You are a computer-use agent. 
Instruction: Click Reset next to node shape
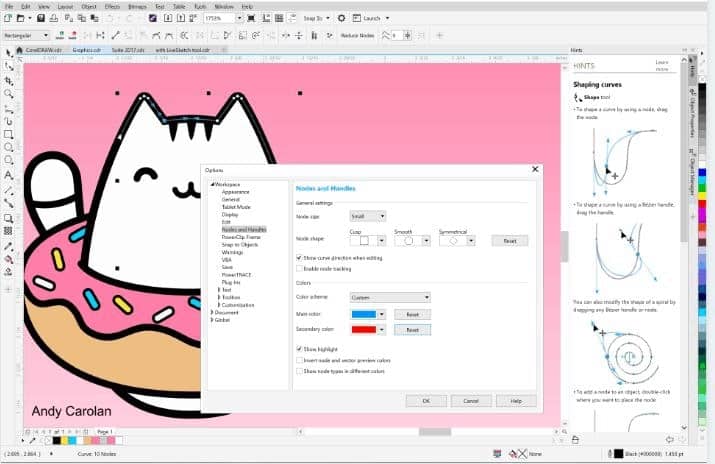coord(510,241)
